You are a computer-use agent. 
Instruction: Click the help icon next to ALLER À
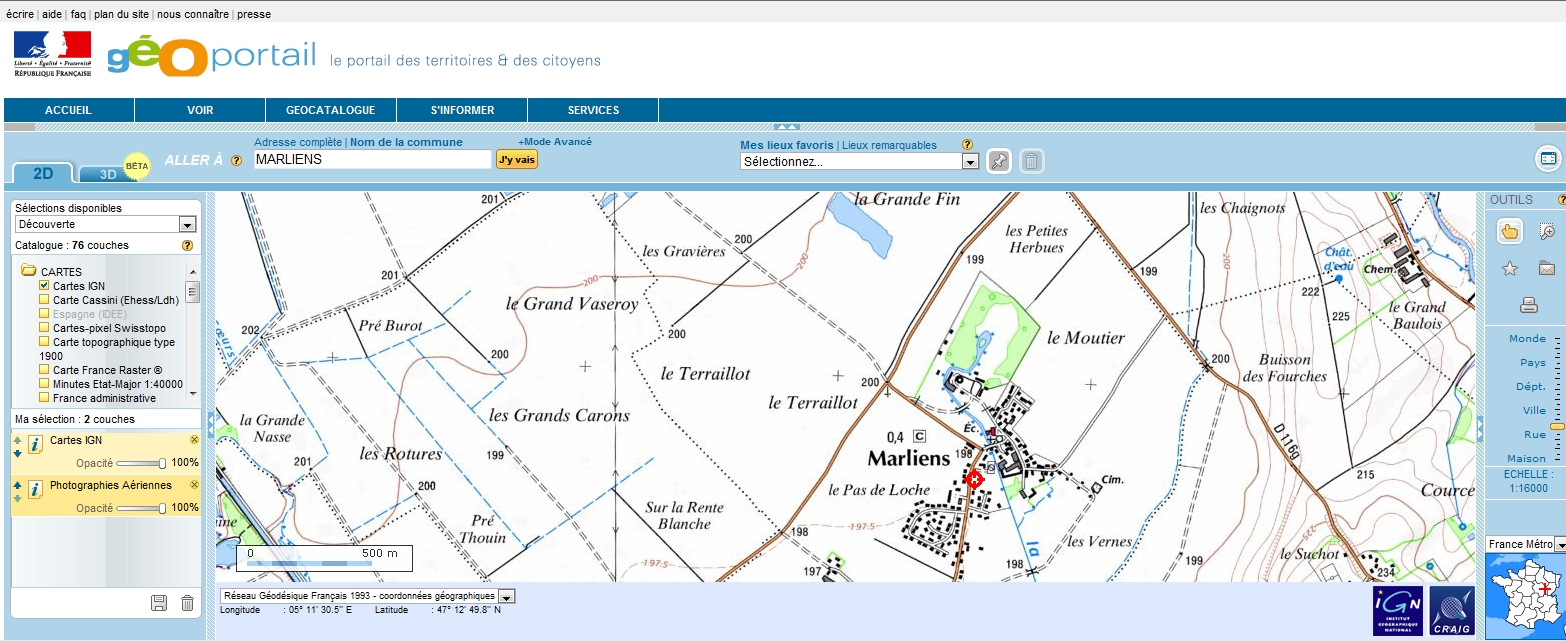point(237,160)
